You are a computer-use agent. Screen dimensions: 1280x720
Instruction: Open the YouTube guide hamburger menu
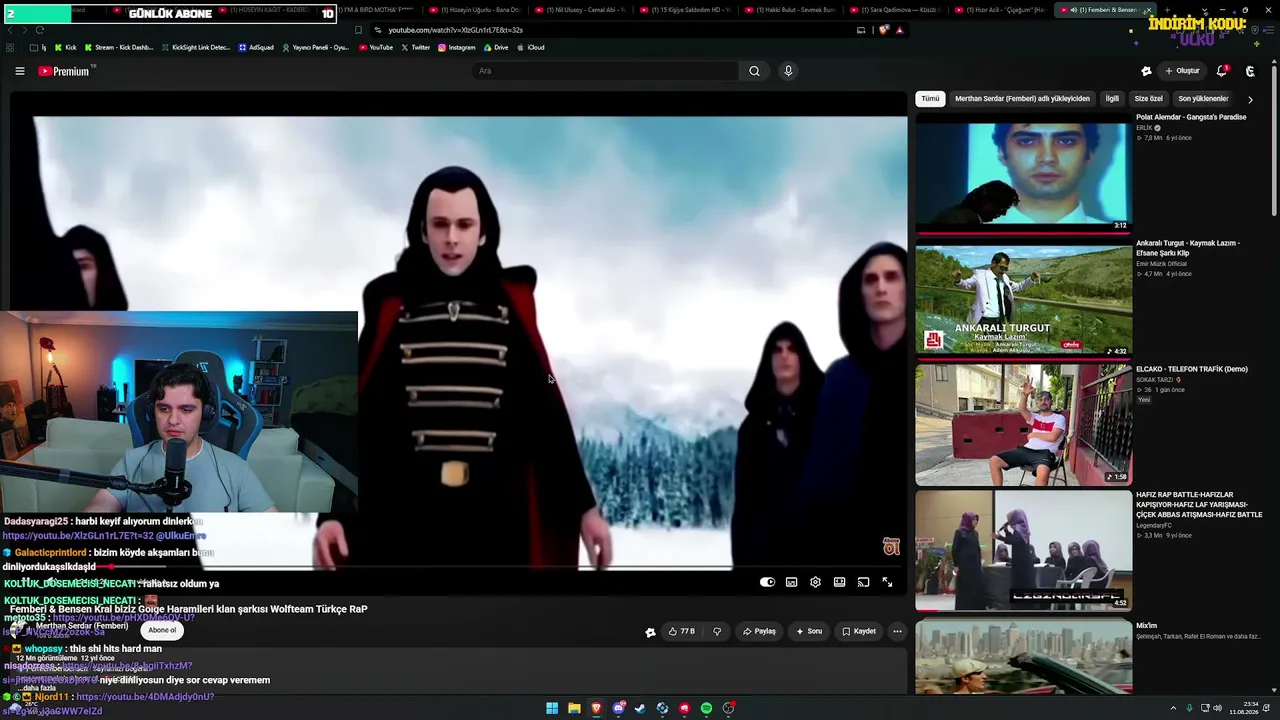pos(20,71)
